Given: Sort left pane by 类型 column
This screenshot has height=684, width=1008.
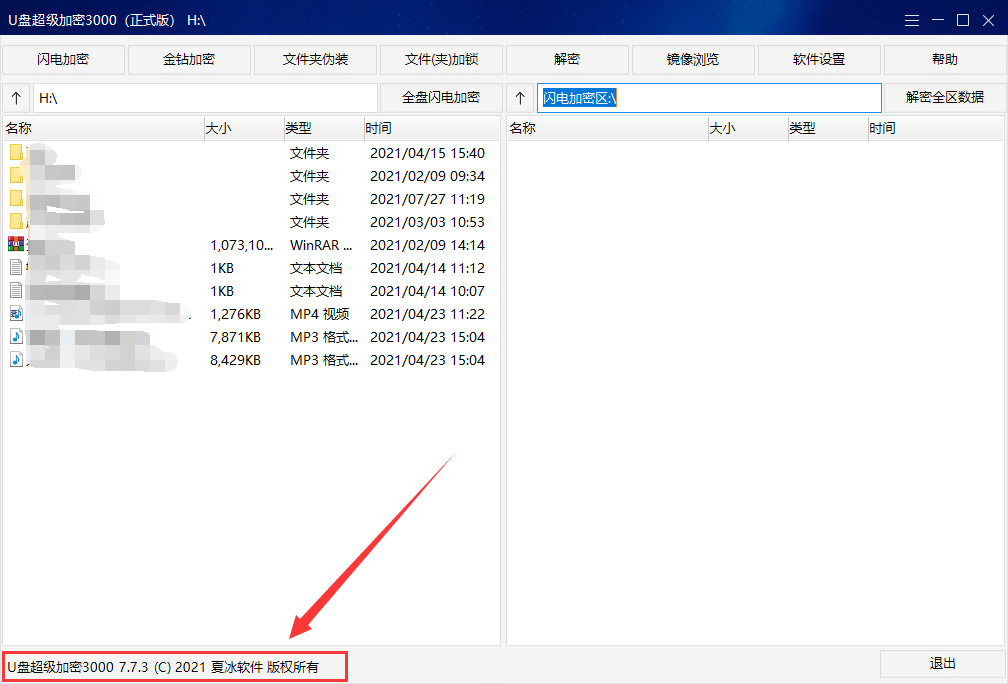Looking at the screenshot, I should (x=324, y=128).
